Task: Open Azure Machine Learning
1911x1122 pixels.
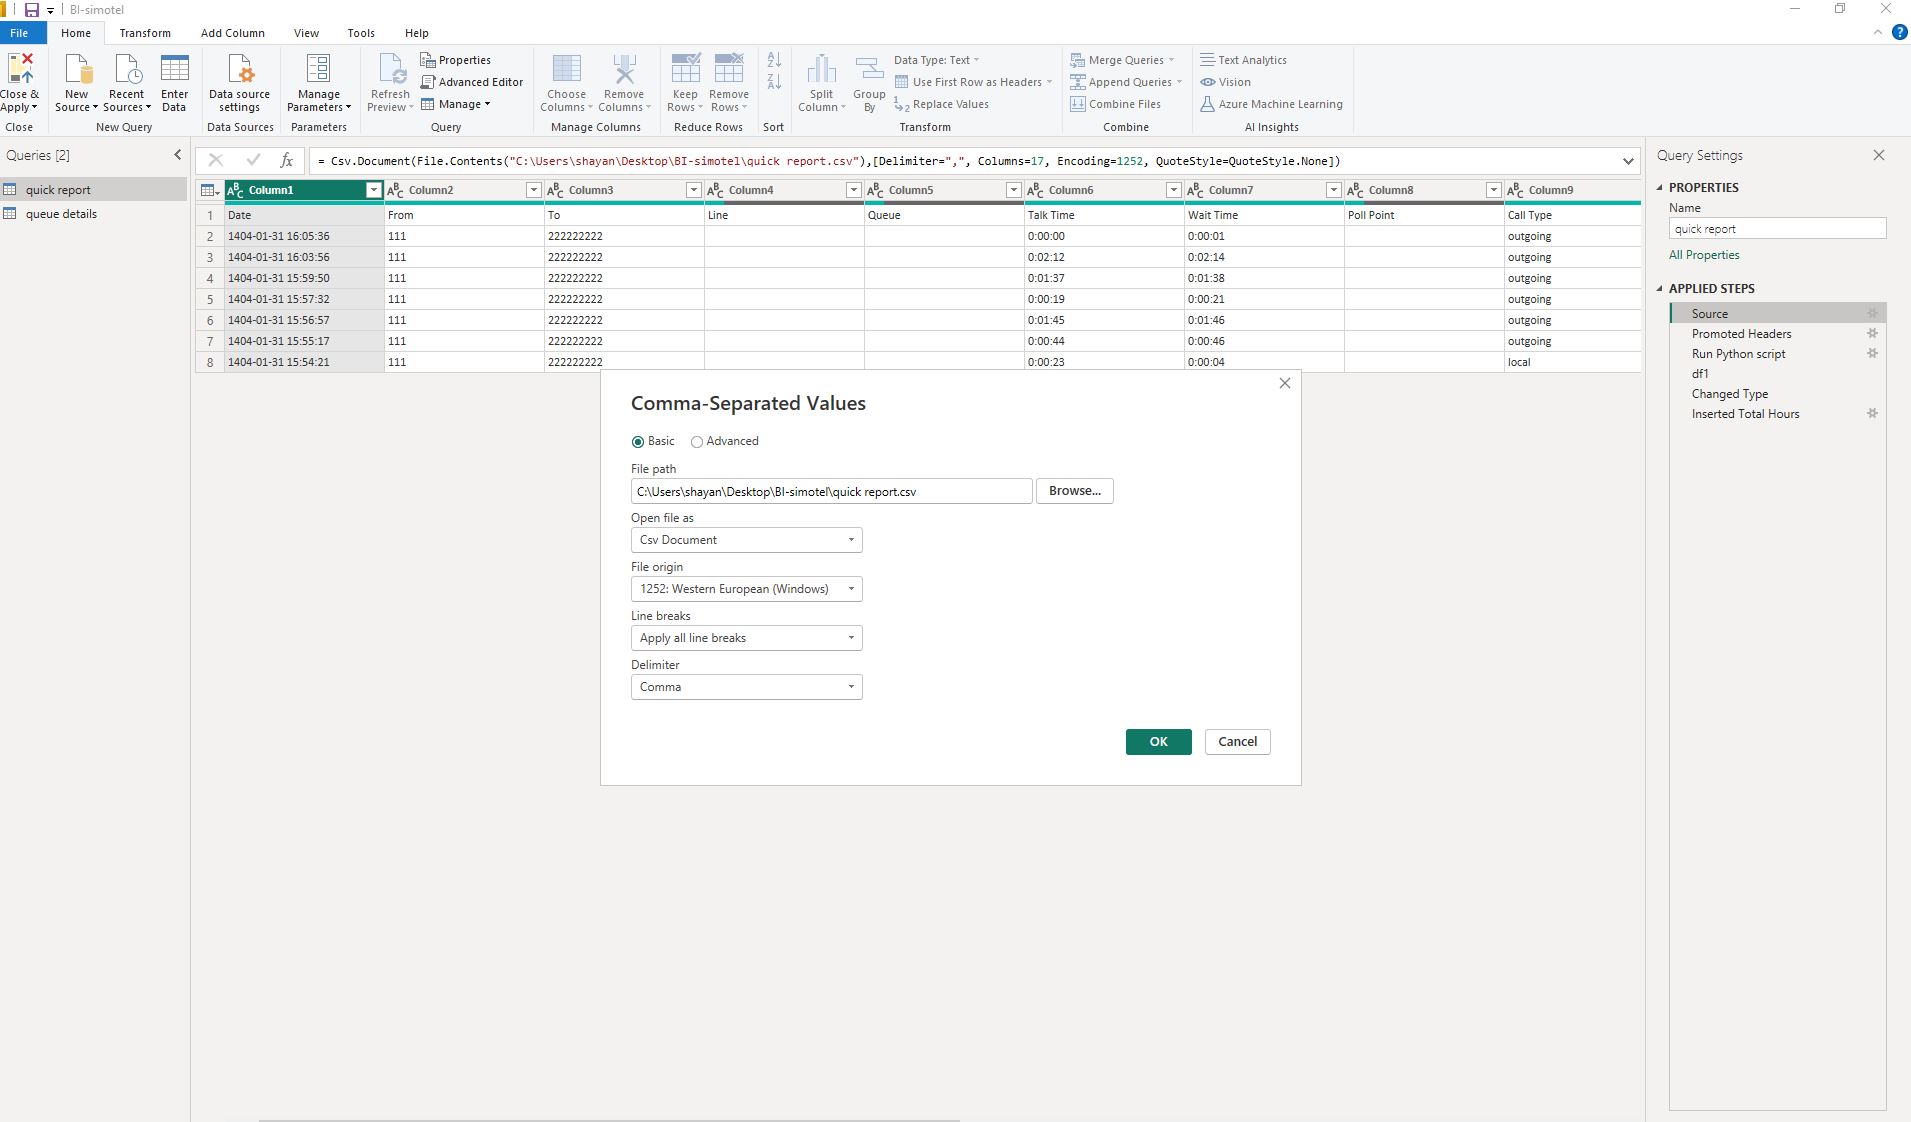Action: point(1271,104)
